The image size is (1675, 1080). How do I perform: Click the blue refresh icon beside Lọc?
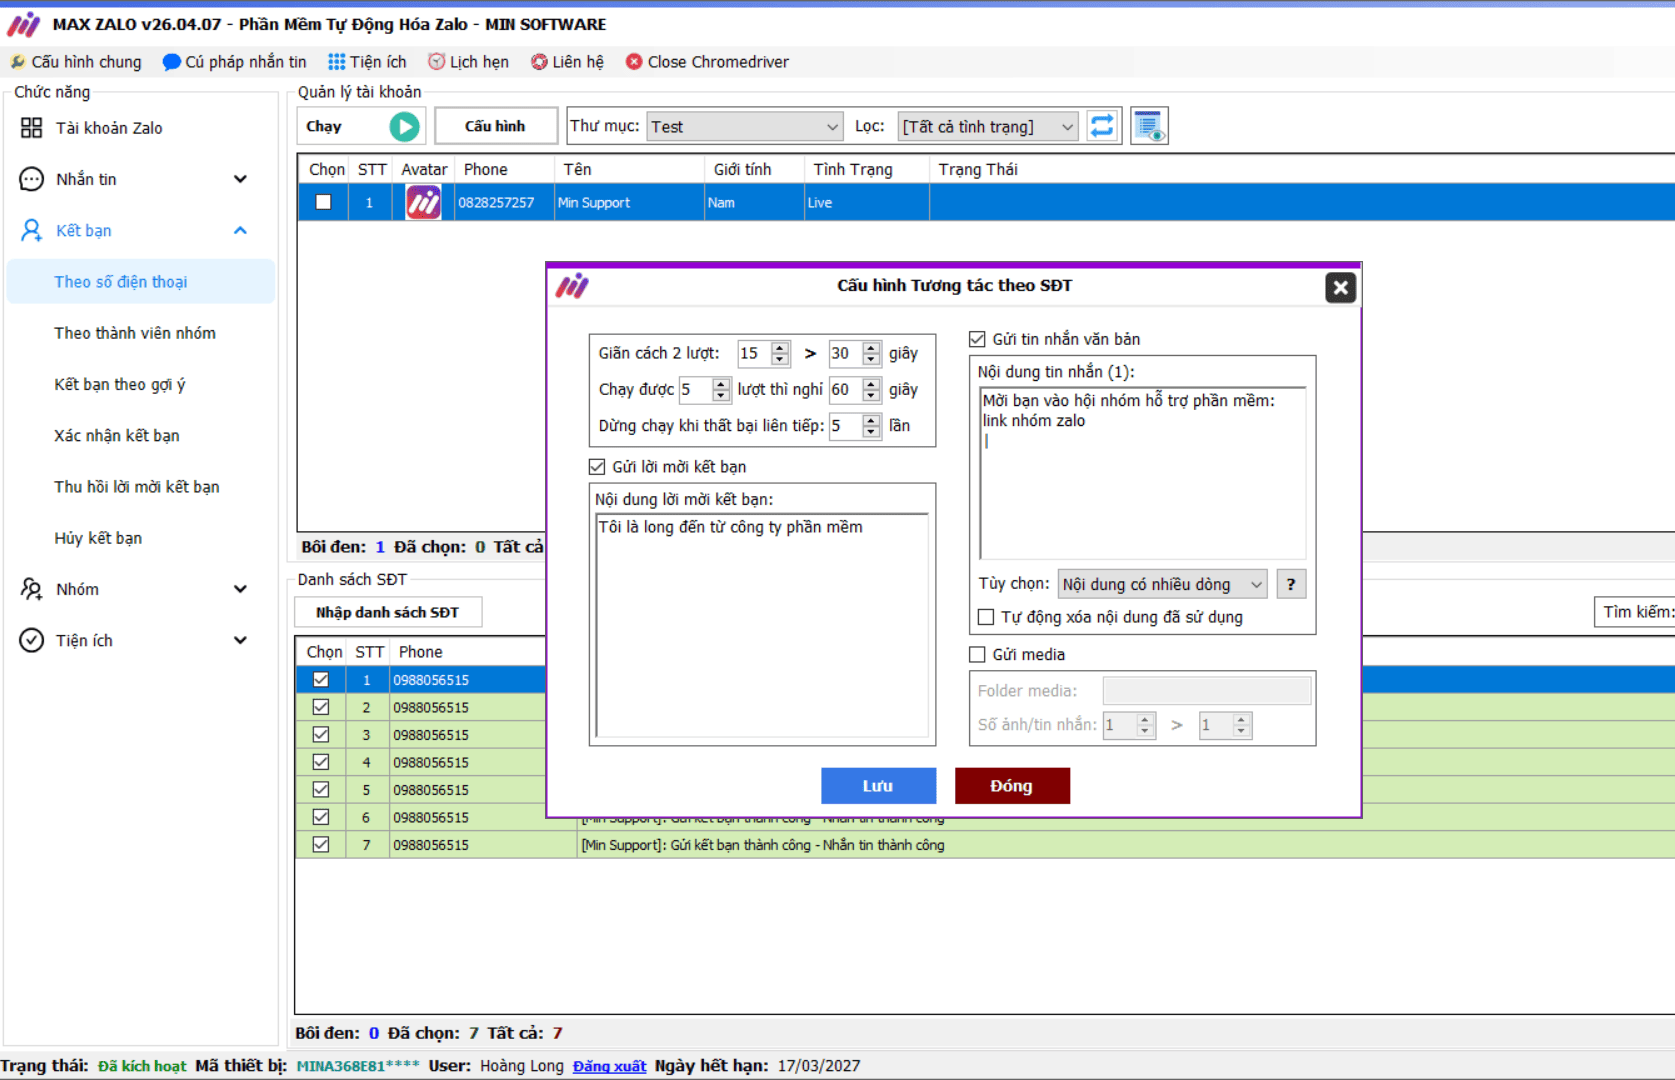tap(1102, 126)
